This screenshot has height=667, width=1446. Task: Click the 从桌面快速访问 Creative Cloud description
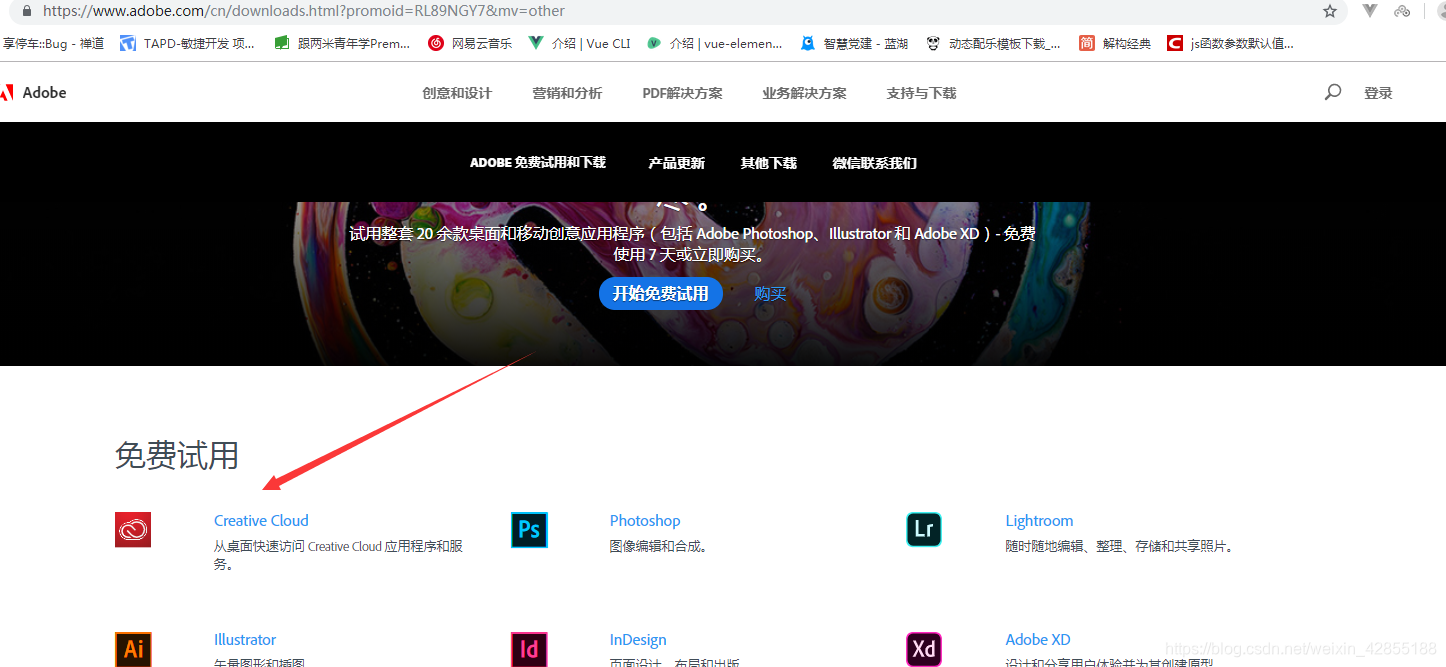[x=338, y=555]
